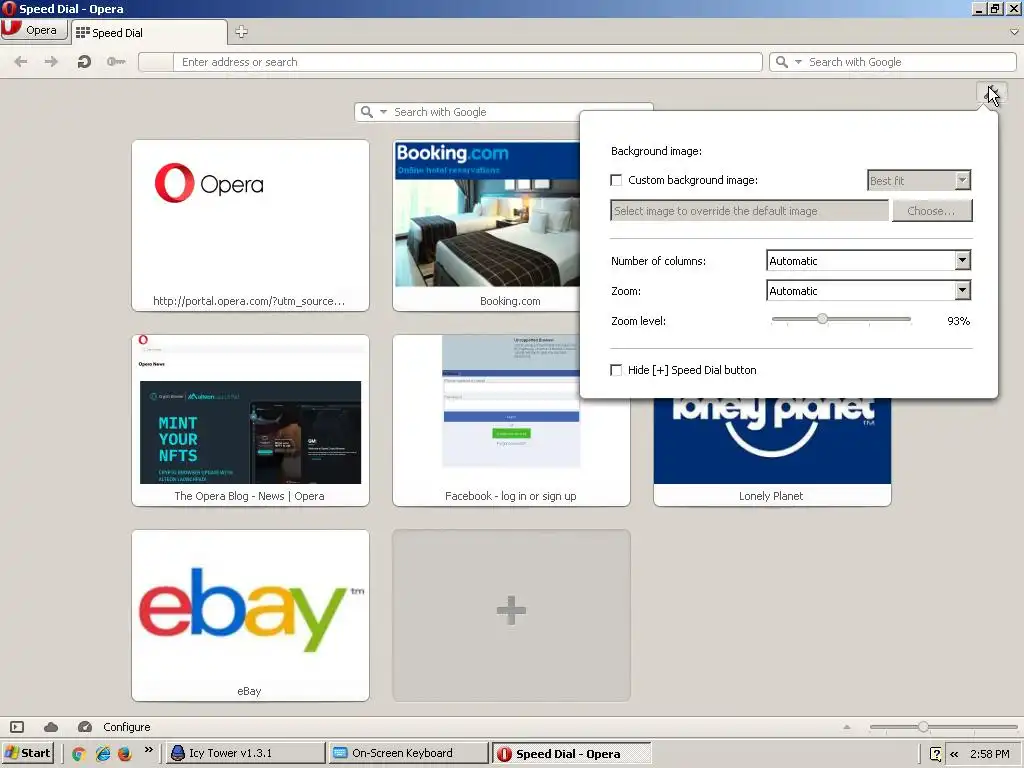The height and width of the screenshot is (768, 1024).
Task: Open Opera Link cloud icon
Action: tap(51, 727)
